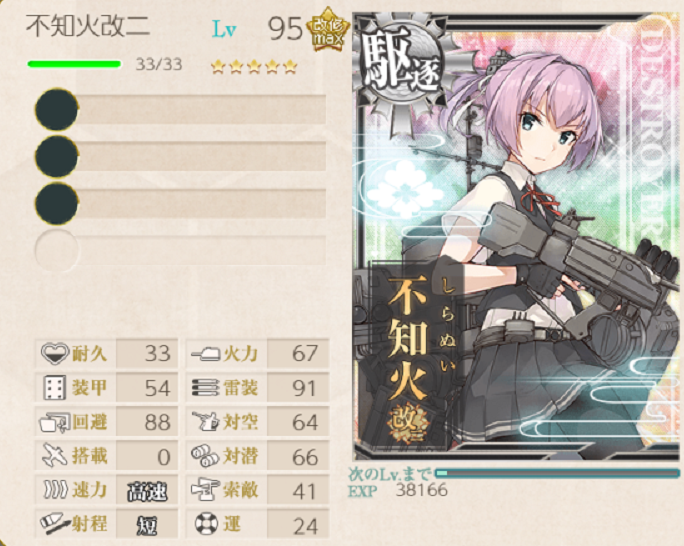
Task: Click the lifebuoy icon beside 運
Action: pyautogui.click(x=206, y=524)
